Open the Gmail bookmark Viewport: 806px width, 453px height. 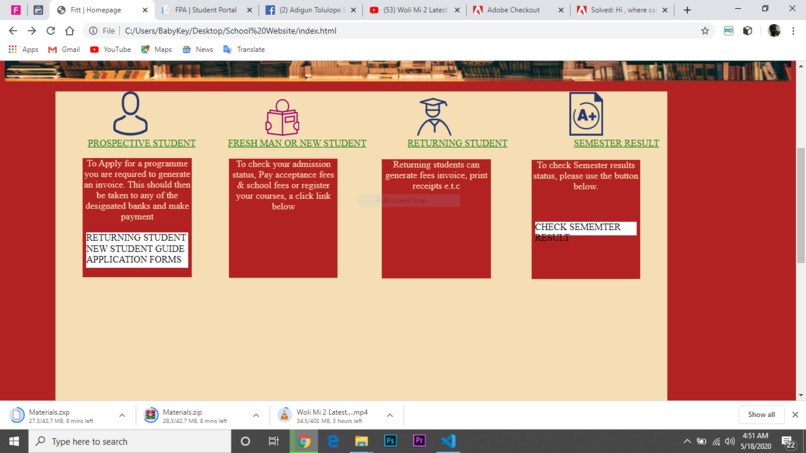coord(64,49)
